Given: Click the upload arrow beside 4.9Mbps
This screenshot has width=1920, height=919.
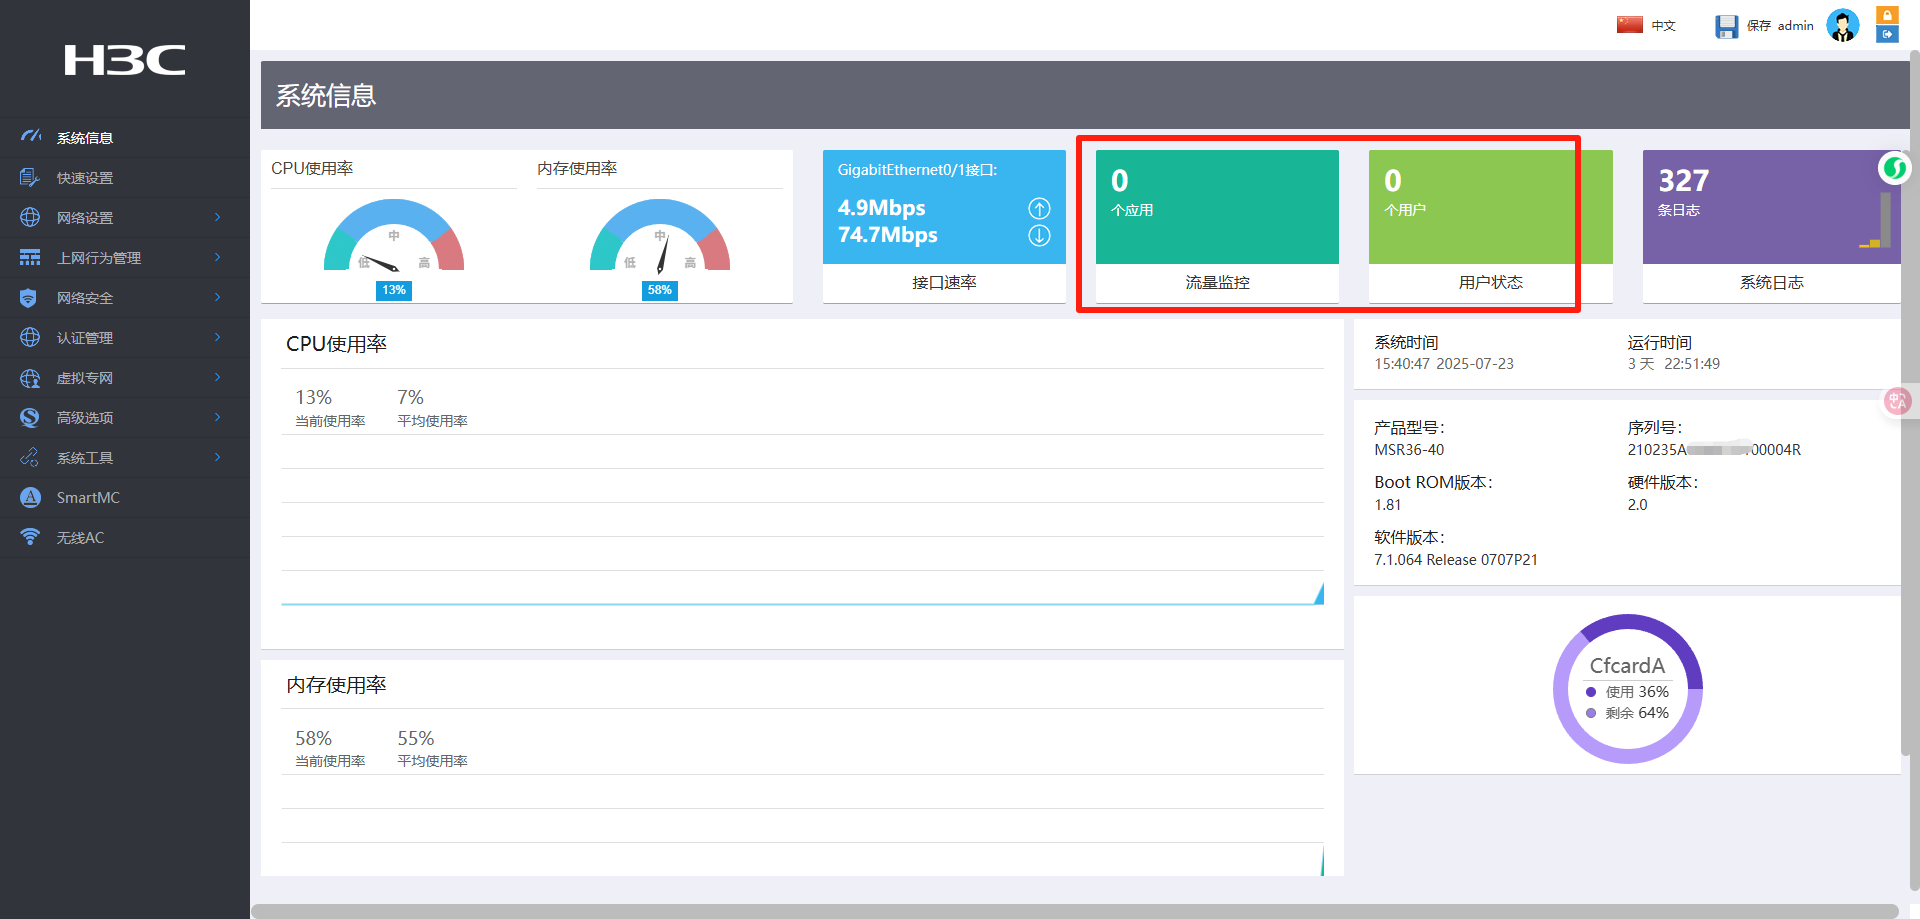Looking at the screenshot, I should 1040,208.
